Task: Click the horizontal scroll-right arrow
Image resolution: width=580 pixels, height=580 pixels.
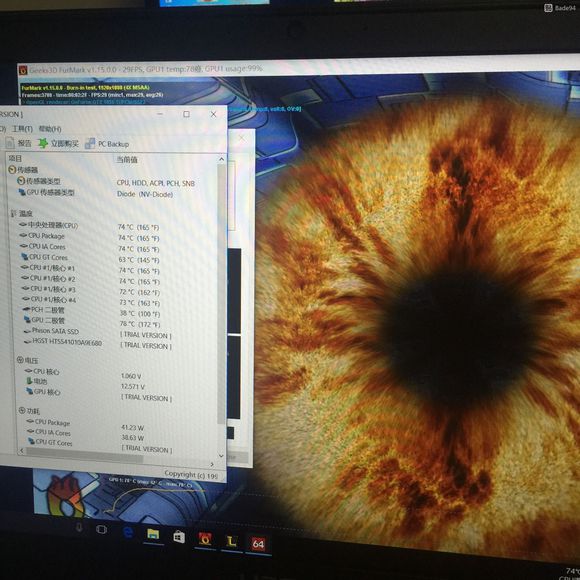Action: [x=212, y=464]
